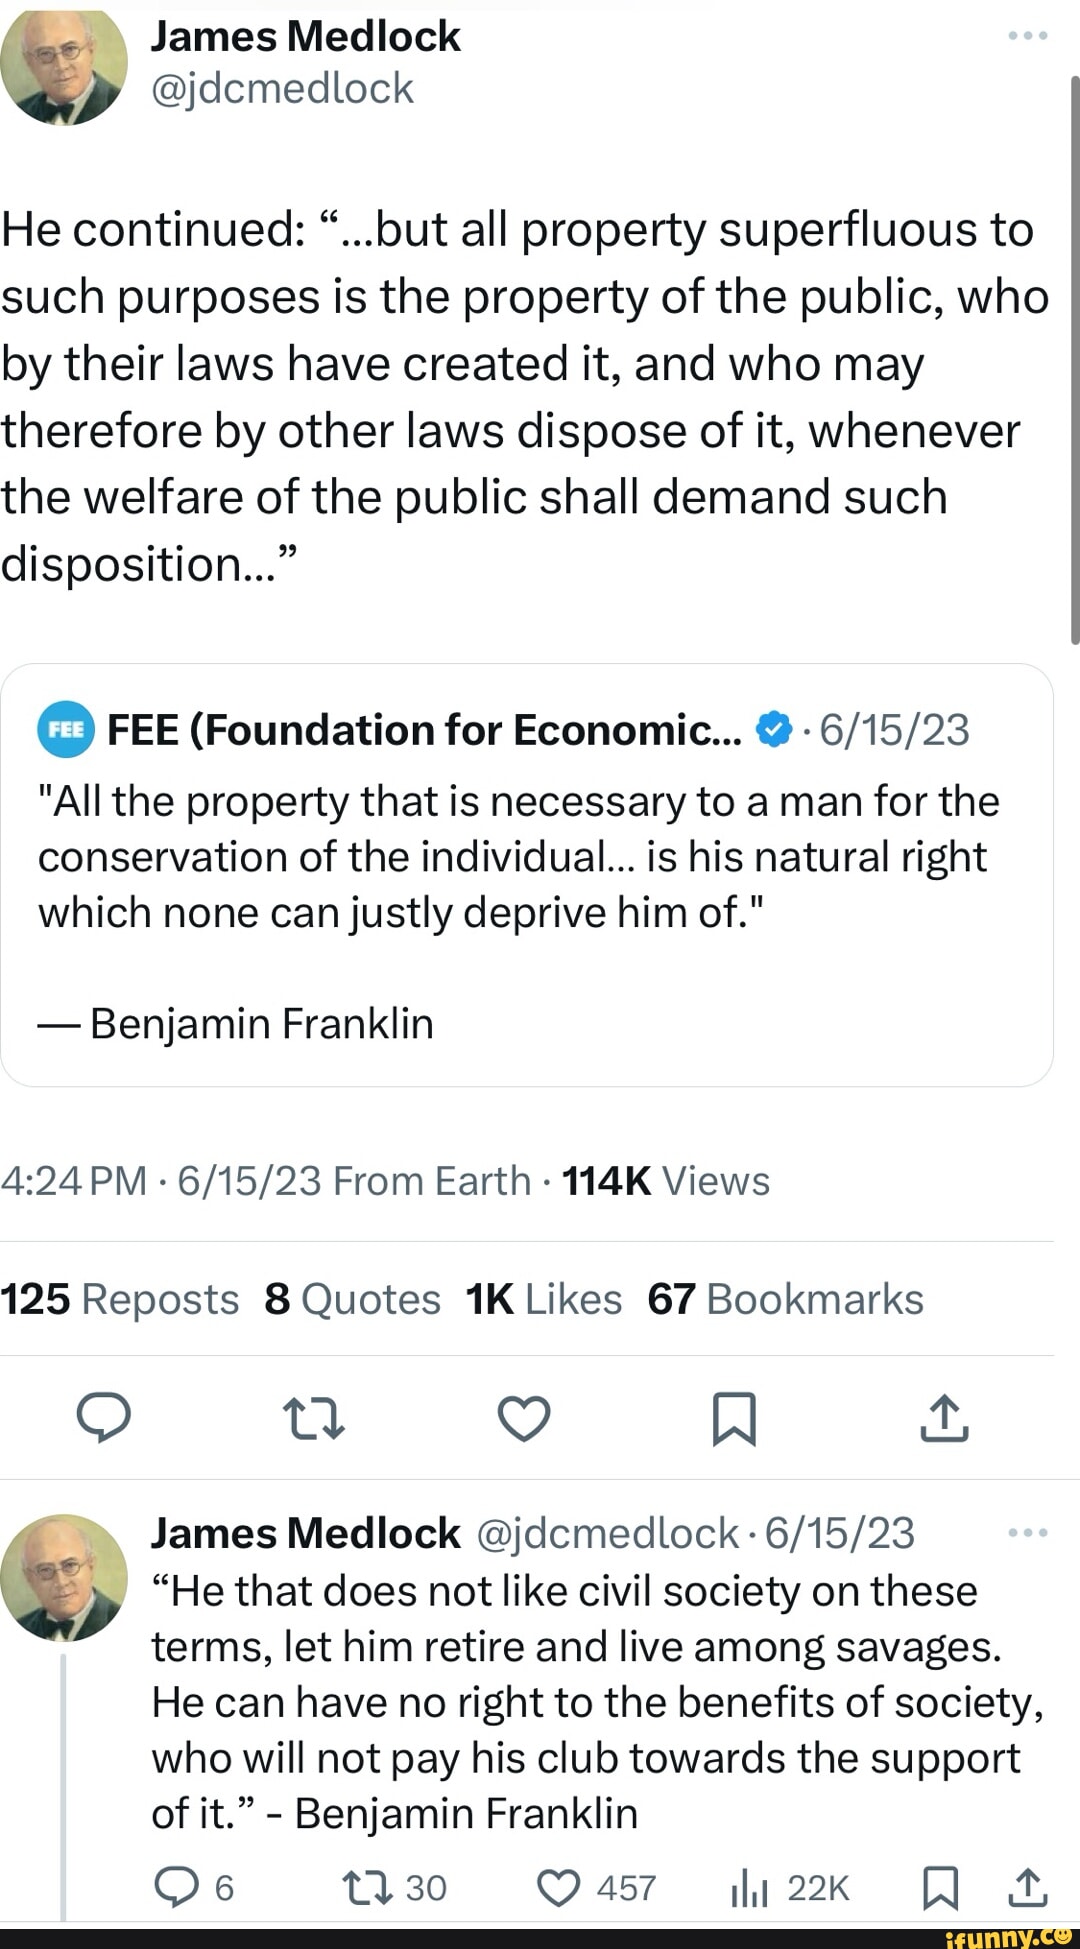Click the @jdcmedlock handle in the header
Image resolution: width=1080 pixels, height=1949 pixels.
(x=282, y=89)
